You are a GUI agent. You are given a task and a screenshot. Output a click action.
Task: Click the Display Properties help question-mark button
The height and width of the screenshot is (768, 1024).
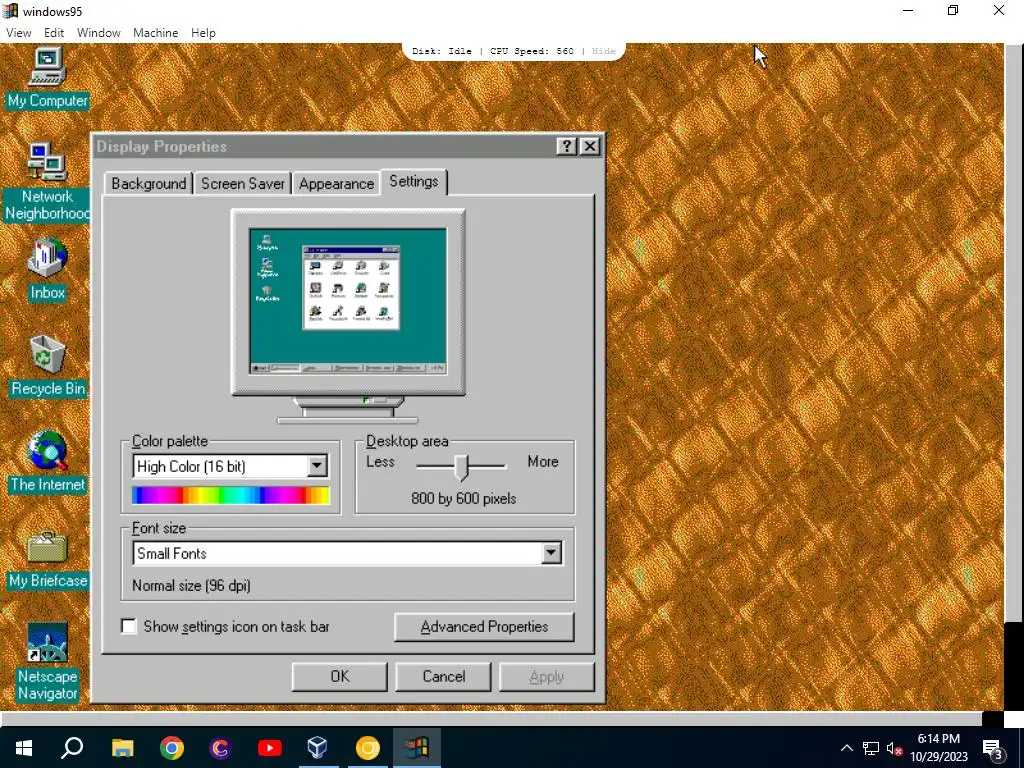[566, 146]
